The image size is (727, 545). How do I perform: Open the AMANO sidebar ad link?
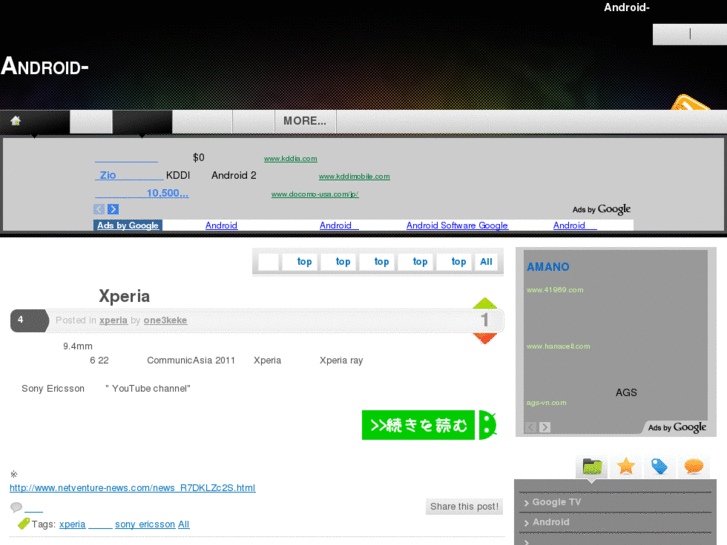click(548, 267)
